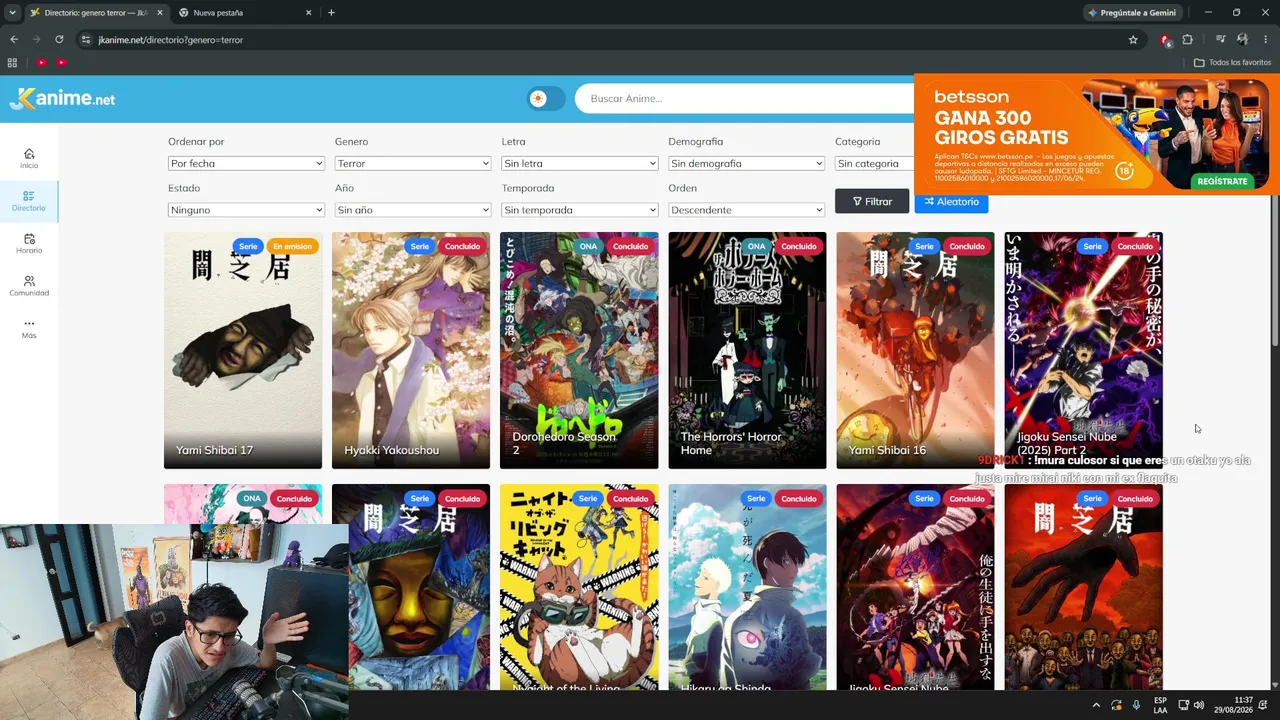Open 'Todos los favoritos' bookmarks folder
1280x720 pixels.
[x=1232, y=62]
